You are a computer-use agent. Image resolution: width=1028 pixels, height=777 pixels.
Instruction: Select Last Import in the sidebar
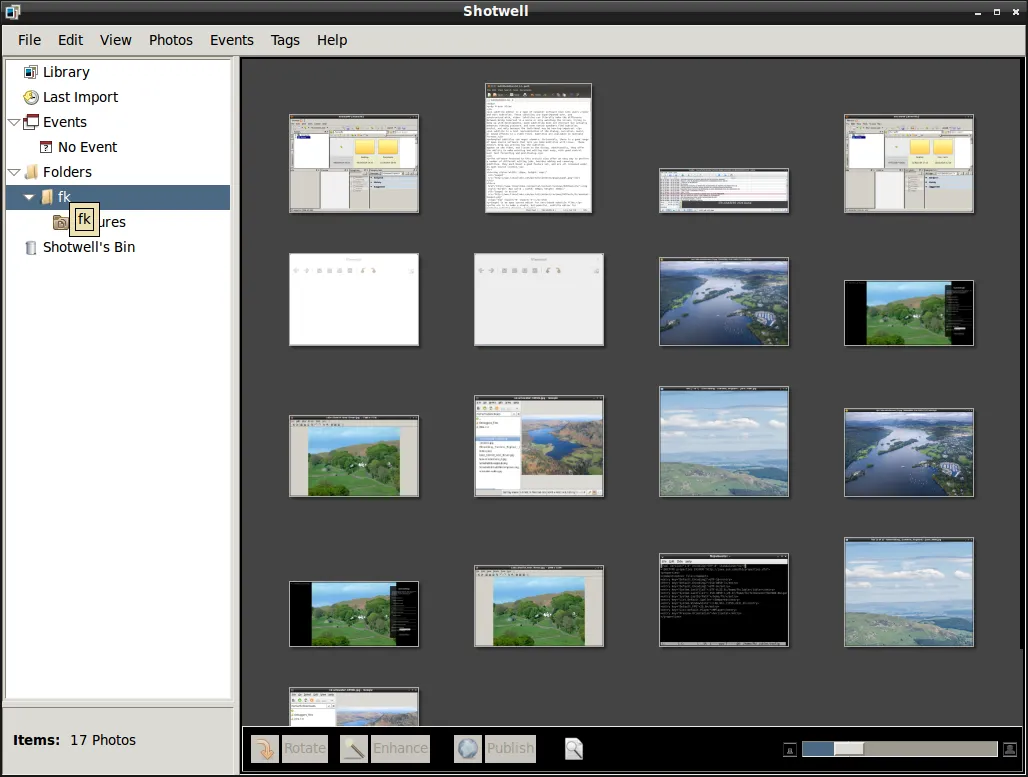coord(80,97)
